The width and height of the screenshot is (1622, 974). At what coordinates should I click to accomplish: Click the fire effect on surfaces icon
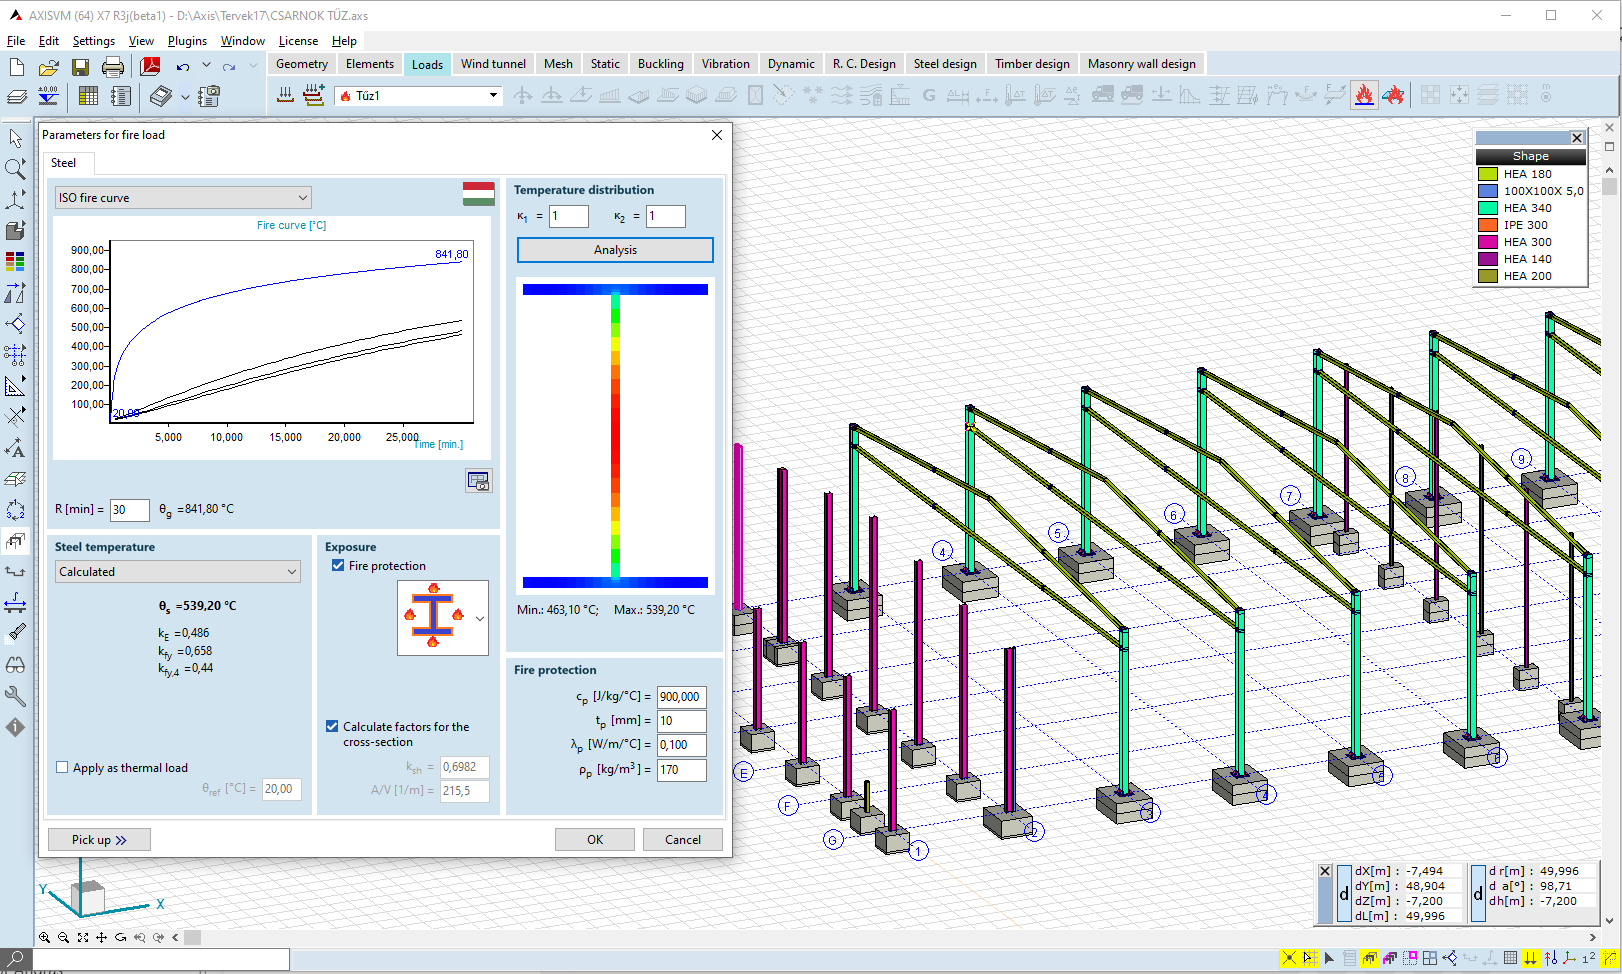point(1394,95)
